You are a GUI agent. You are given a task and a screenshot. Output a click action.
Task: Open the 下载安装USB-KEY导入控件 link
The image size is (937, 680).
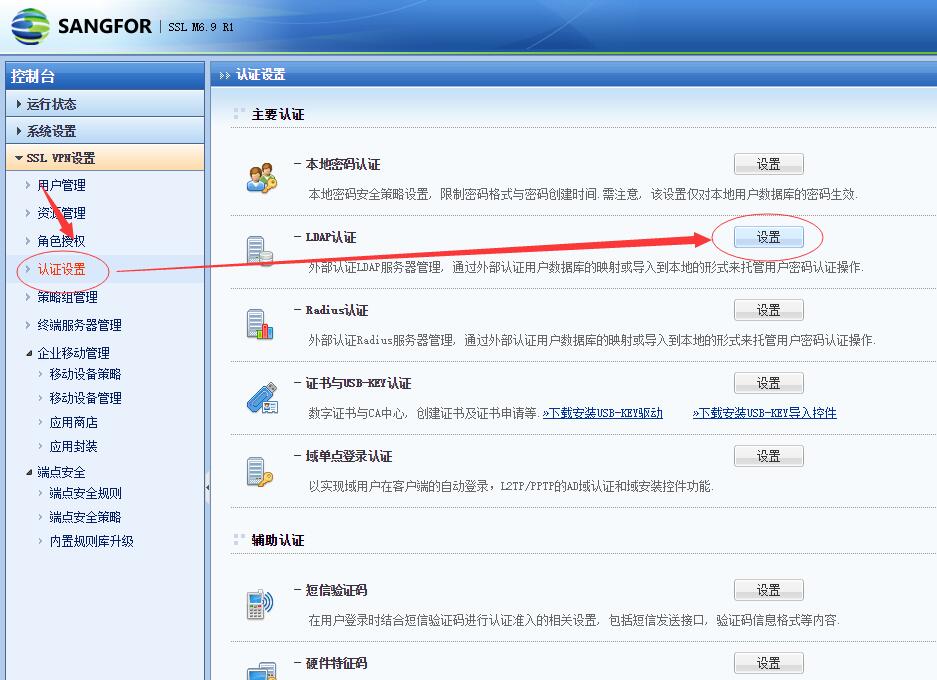point(764,413)
